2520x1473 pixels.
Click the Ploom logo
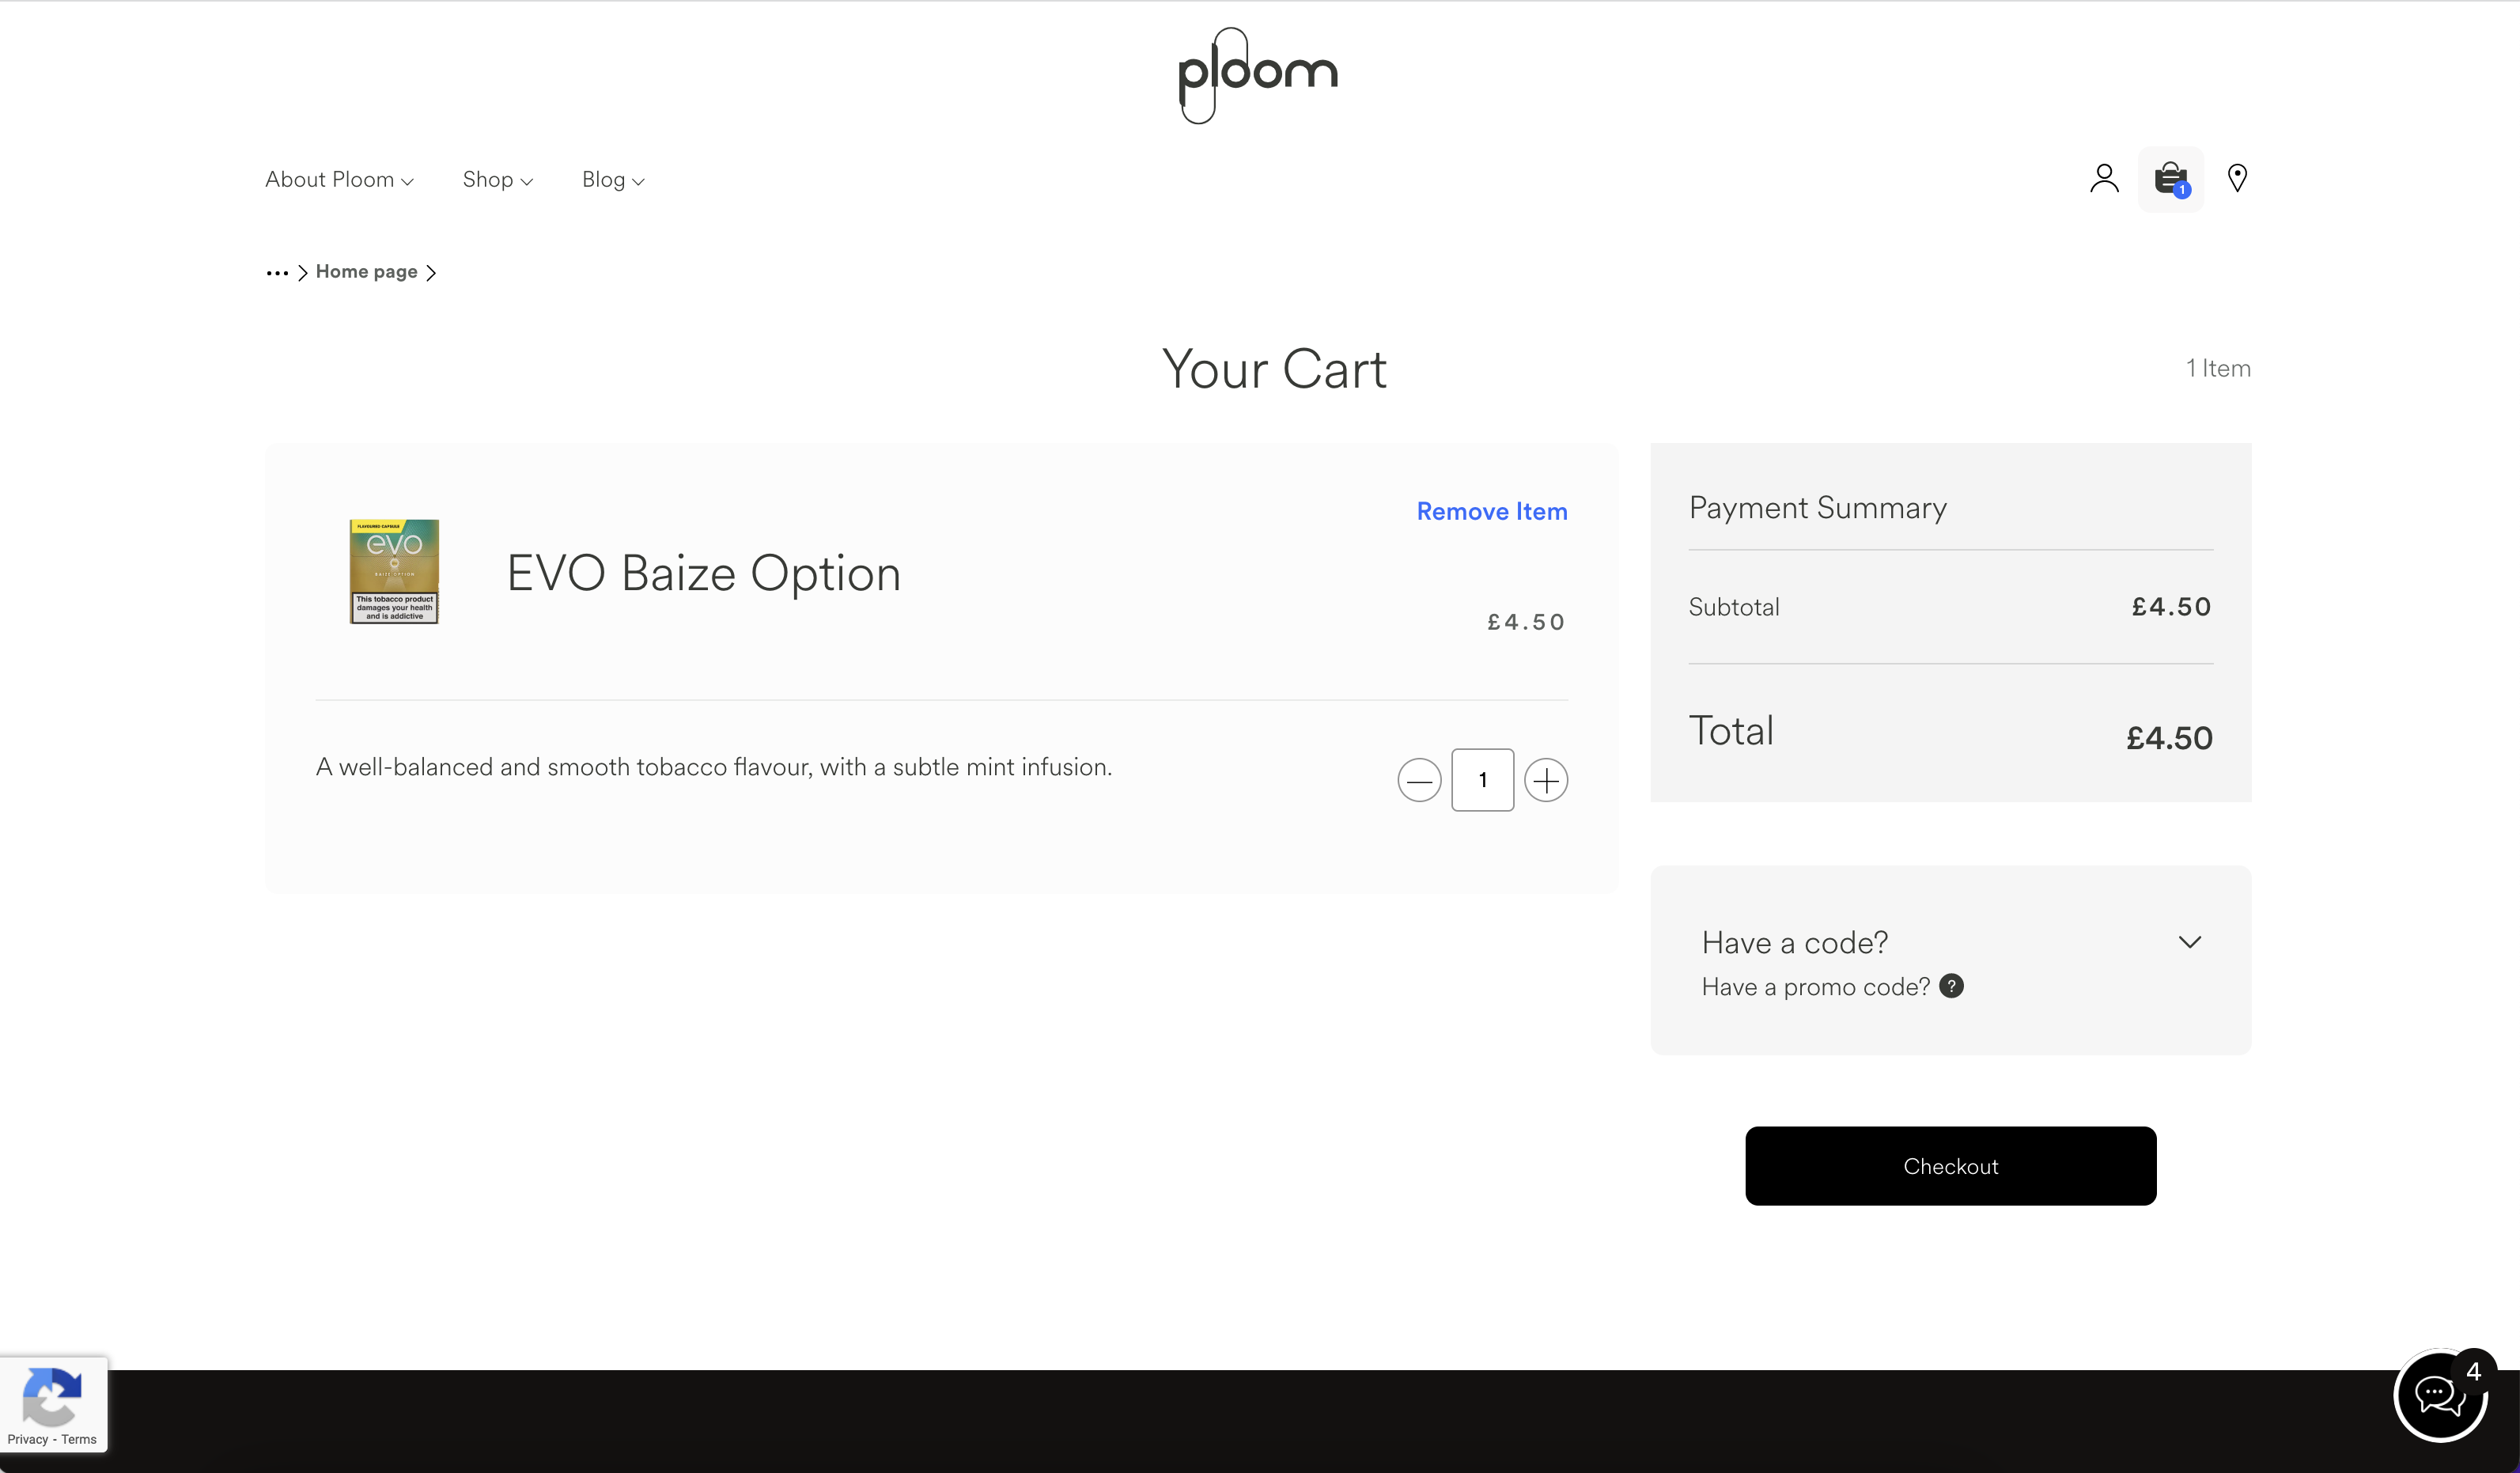click(x=1258, y=75)
